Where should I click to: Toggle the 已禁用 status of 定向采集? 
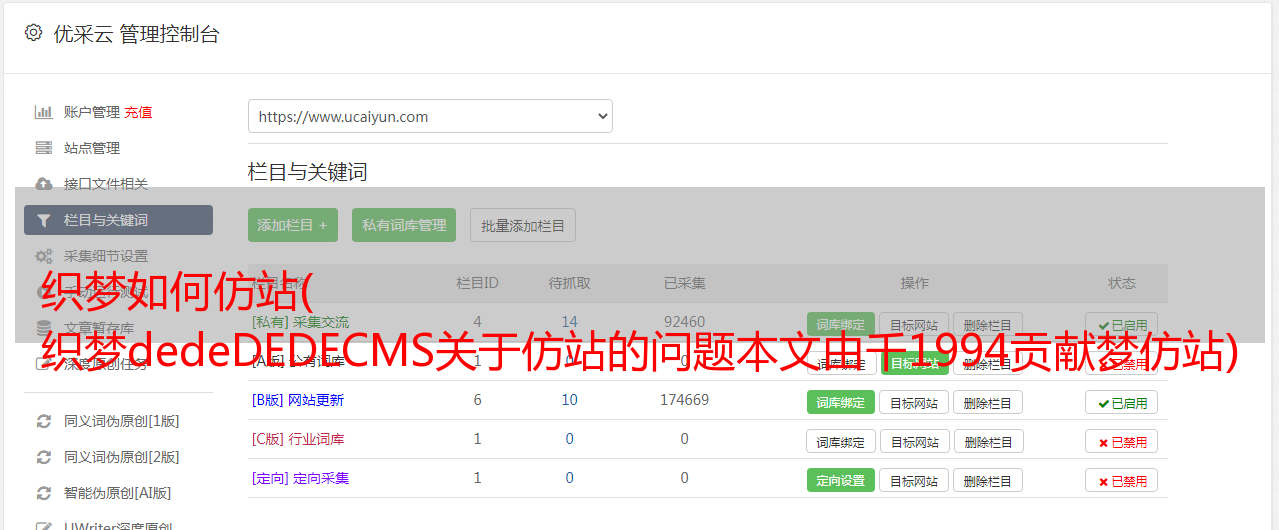(1121, 480)
